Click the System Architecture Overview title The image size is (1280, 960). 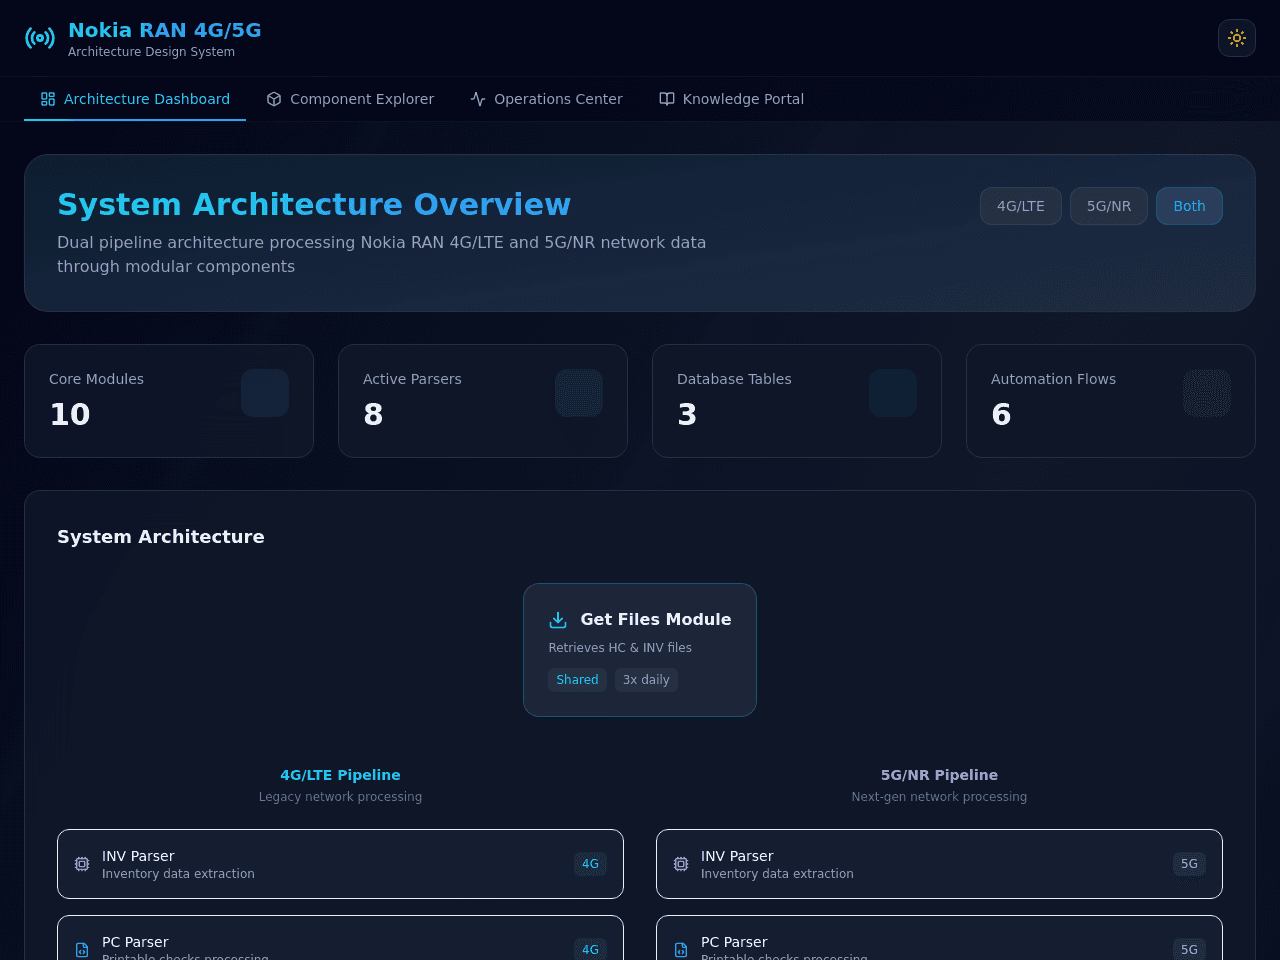pos(314,204)
